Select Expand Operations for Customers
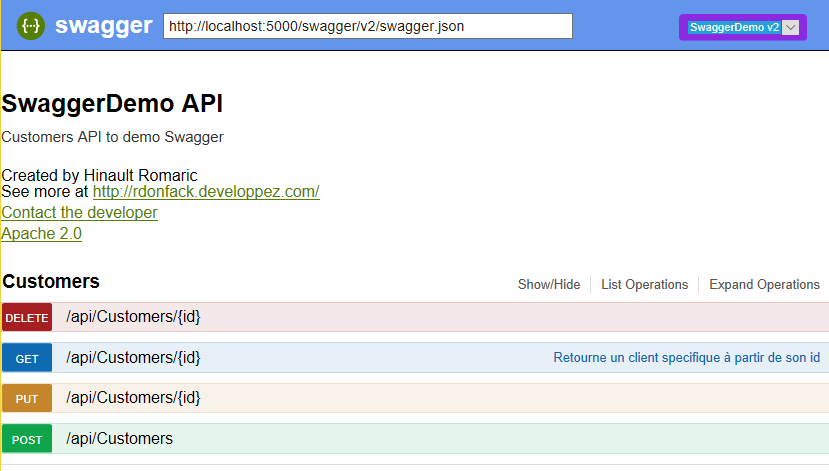829x471 pixels. 764,285
